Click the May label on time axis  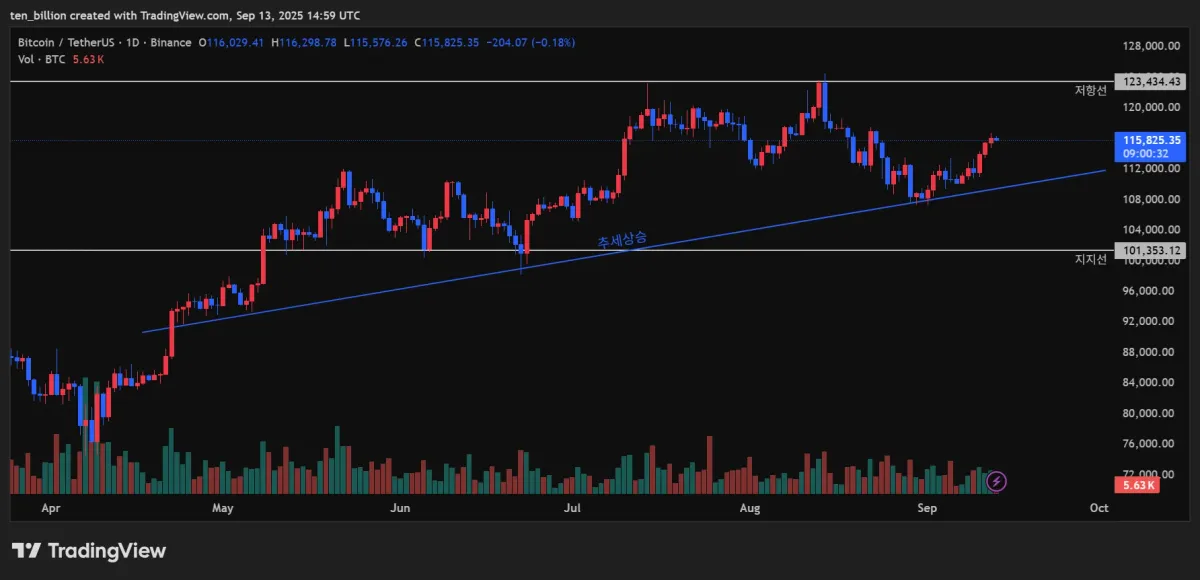(222, 508)
